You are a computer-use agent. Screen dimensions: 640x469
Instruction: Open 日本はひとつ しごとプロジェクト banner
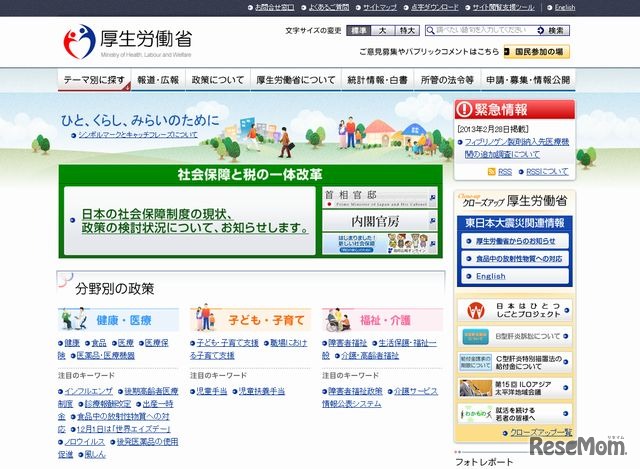[x=514, y=310]
